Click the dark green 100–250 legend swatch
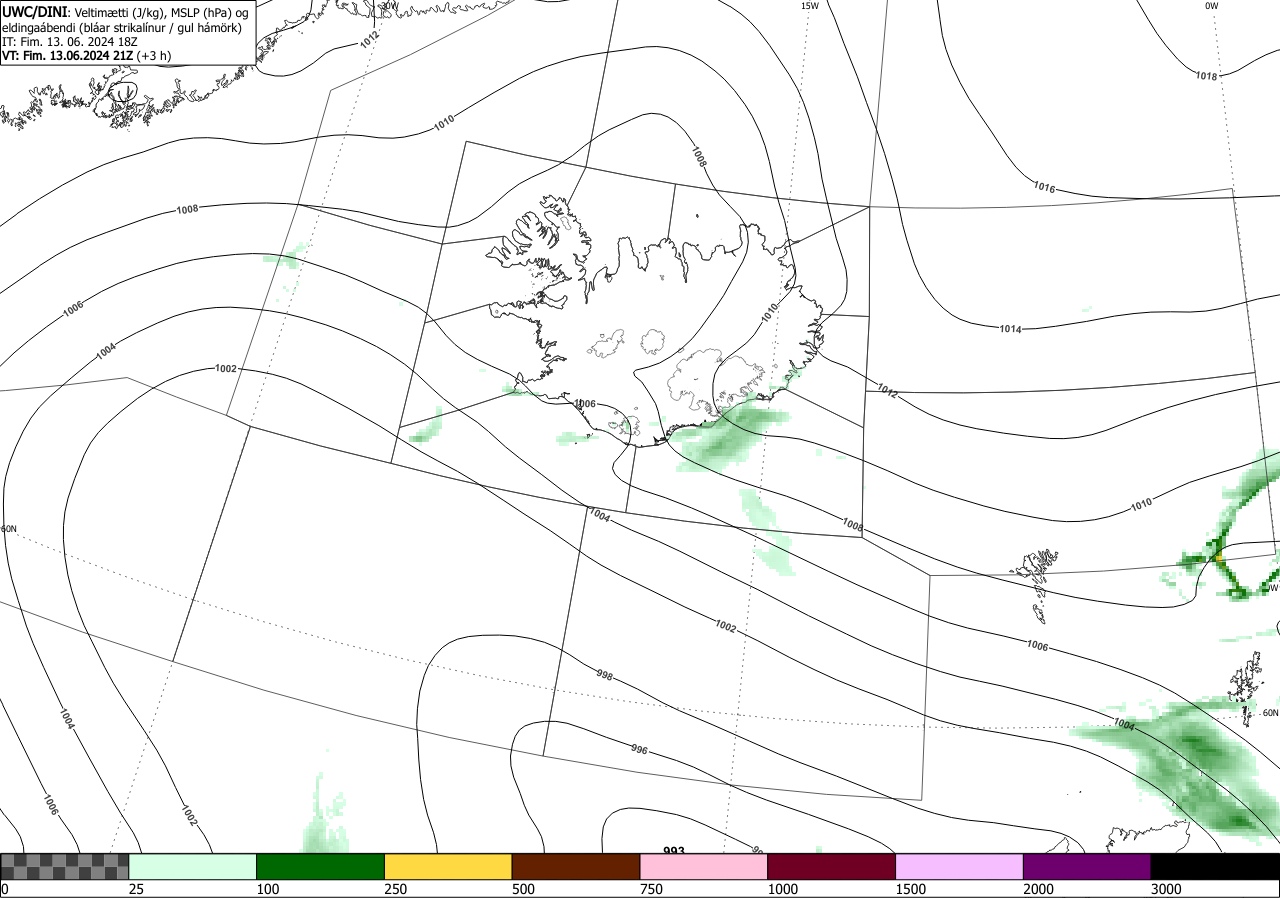The width and height of the screenshot is (1280, 898). [x=321, y=866]
